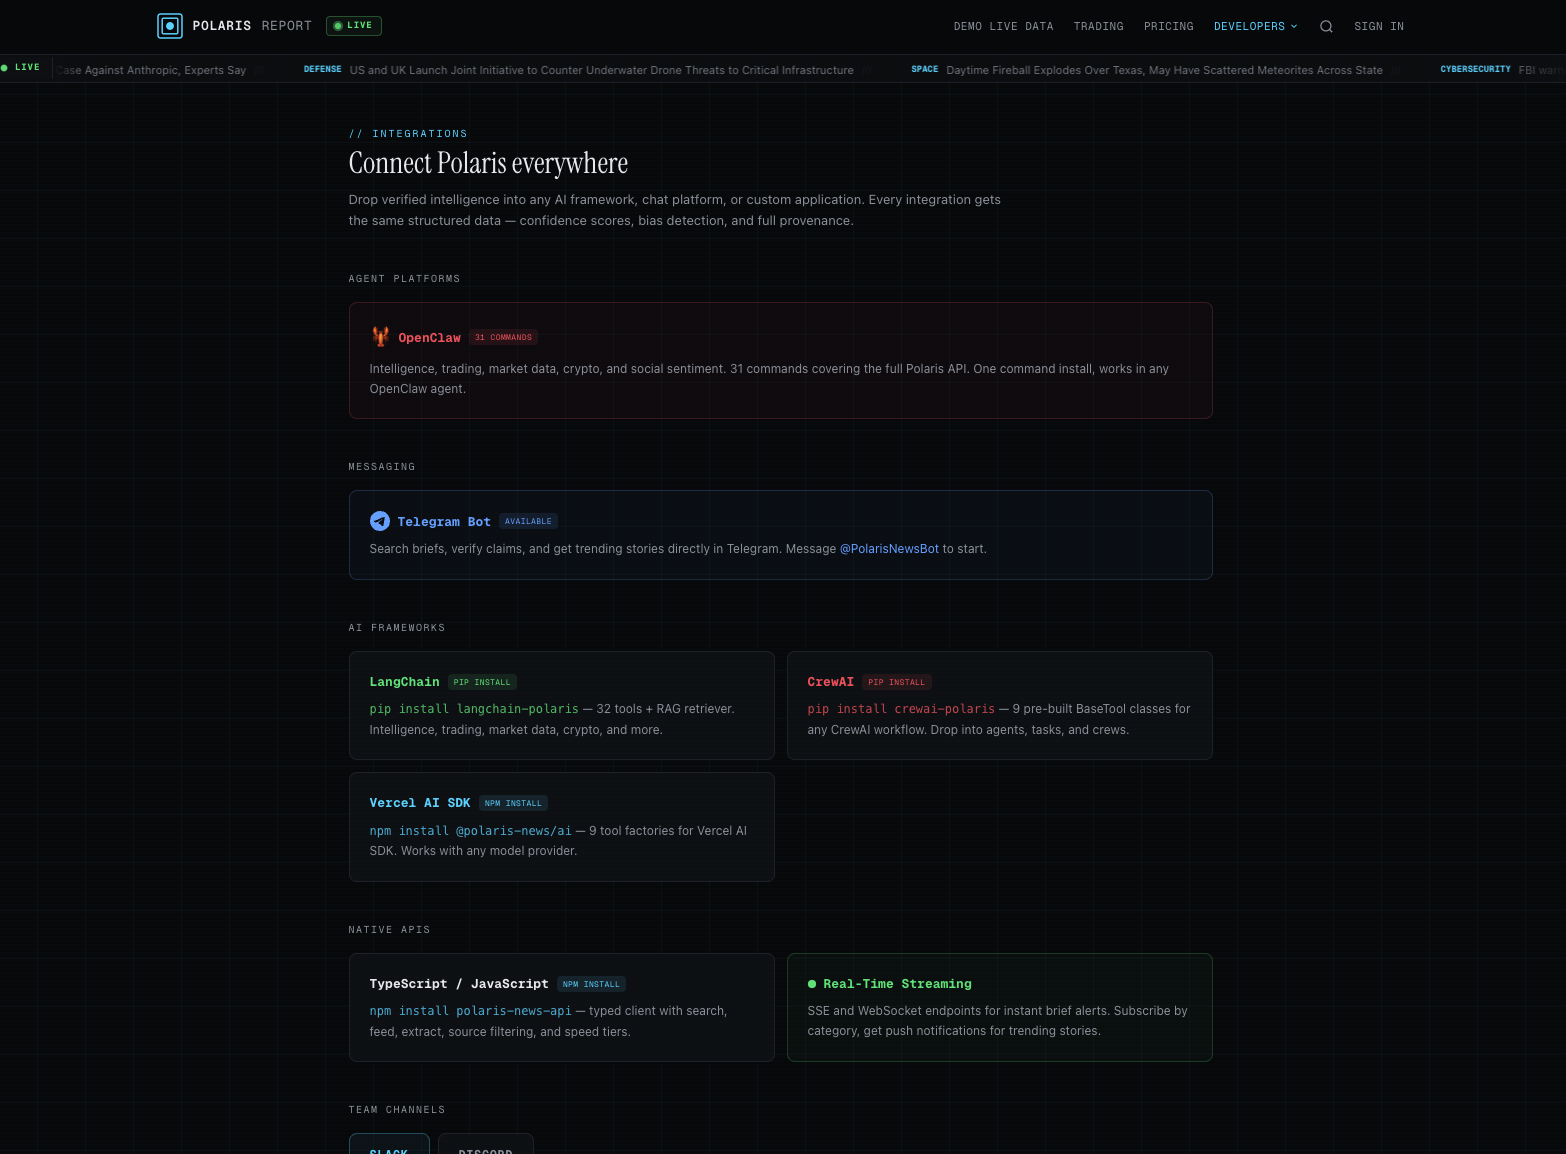Click the green status dot on Real-Time Streaming
The image size is (1566, 1154).
(x=810, y=984)
